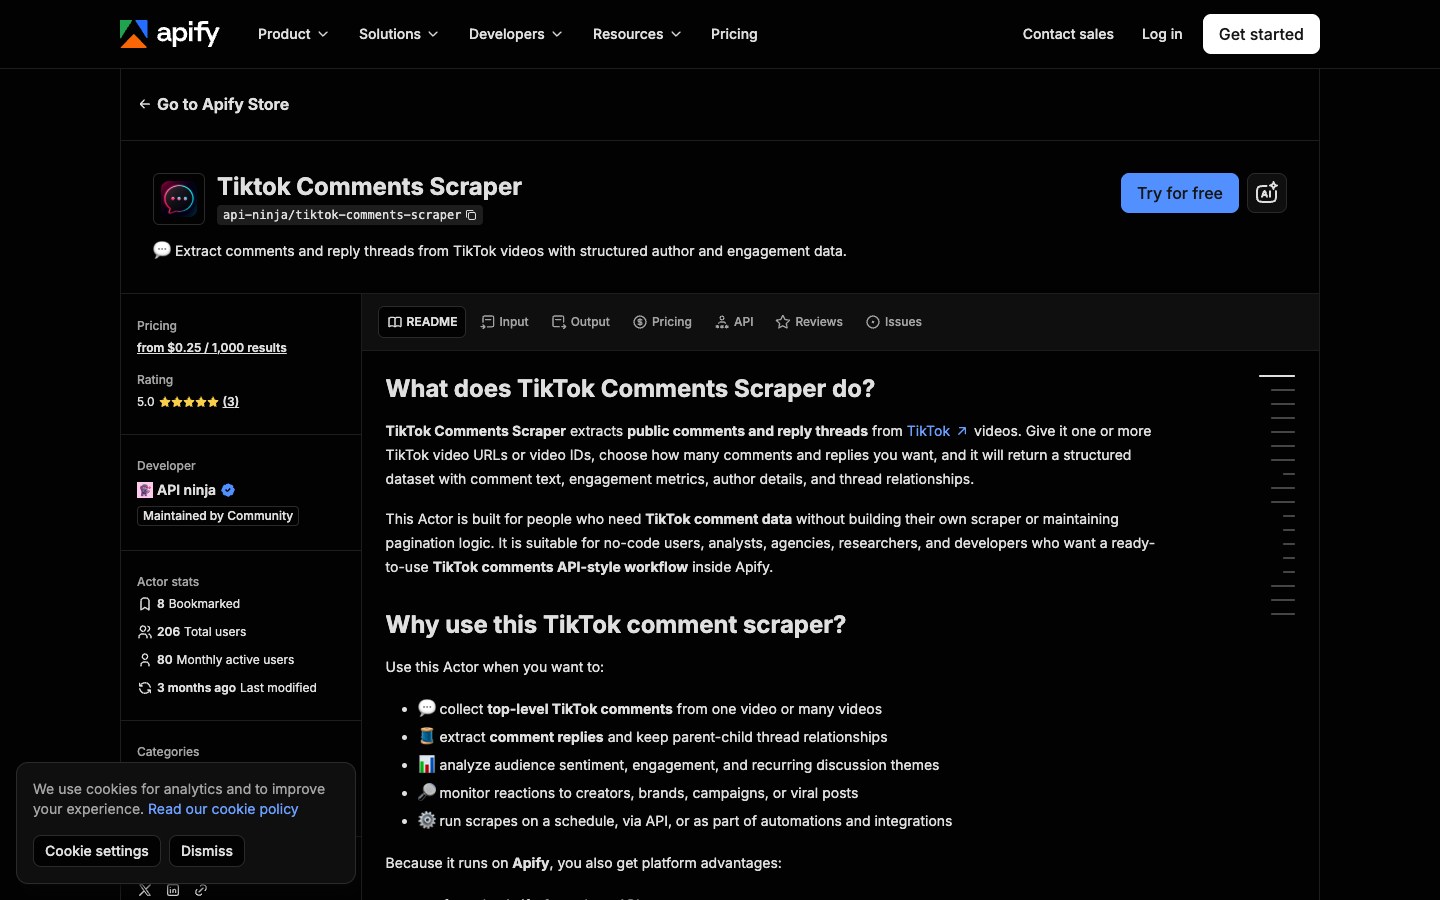Click the Try for free button
Image resolution: width=1440 pixels, height=900 pixels.
tap(1180, 193)
